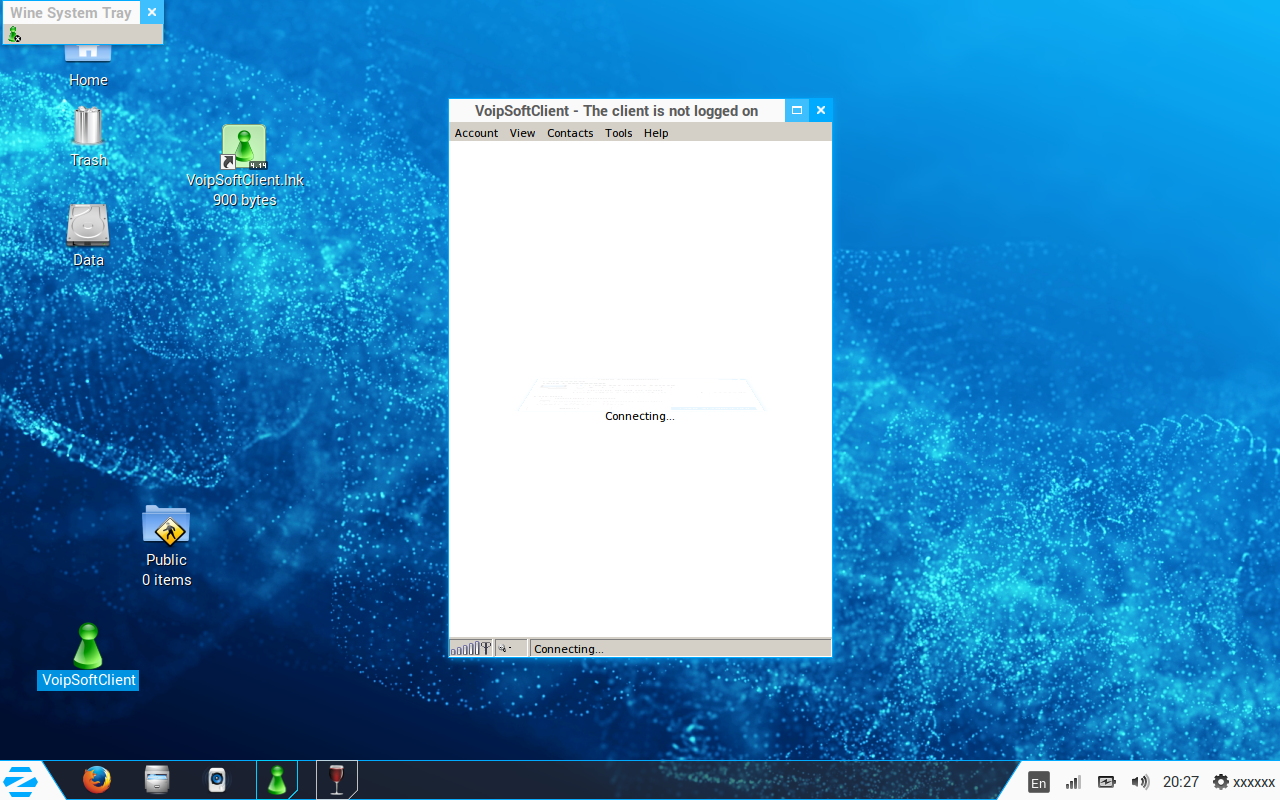The height and width of the screenshot is (800, 1280).
Task: Click the VoipSoftClient taskbar icon
Action: [x=277, y=780]
